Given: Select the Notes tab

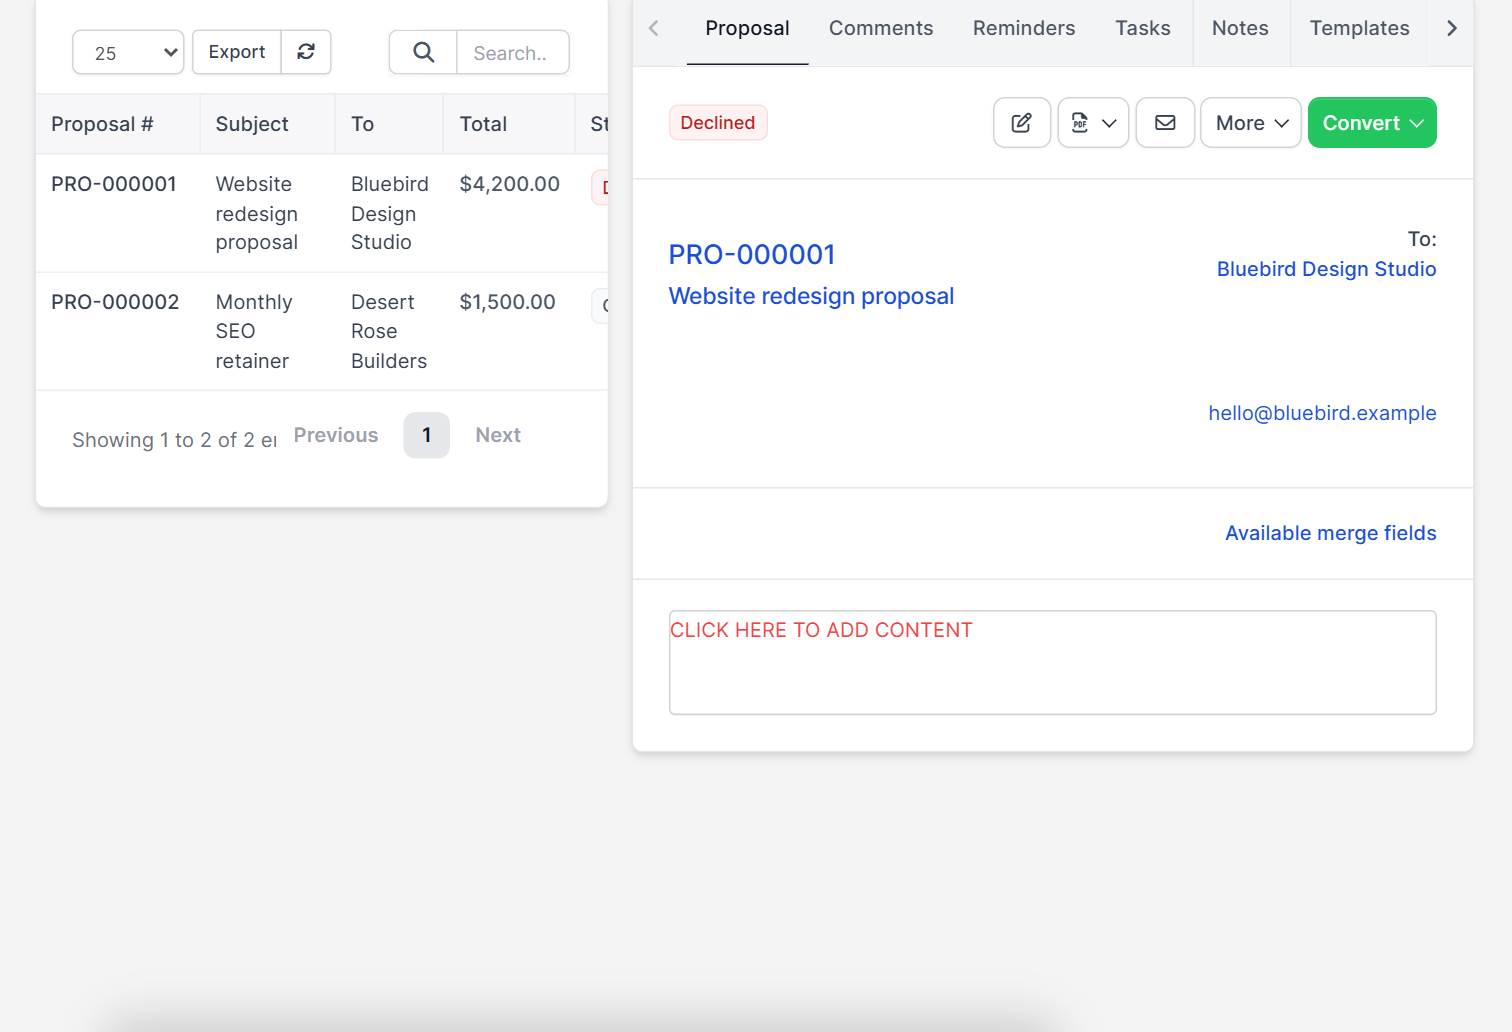Looking at the screenshot, I should coord(1240,29).
